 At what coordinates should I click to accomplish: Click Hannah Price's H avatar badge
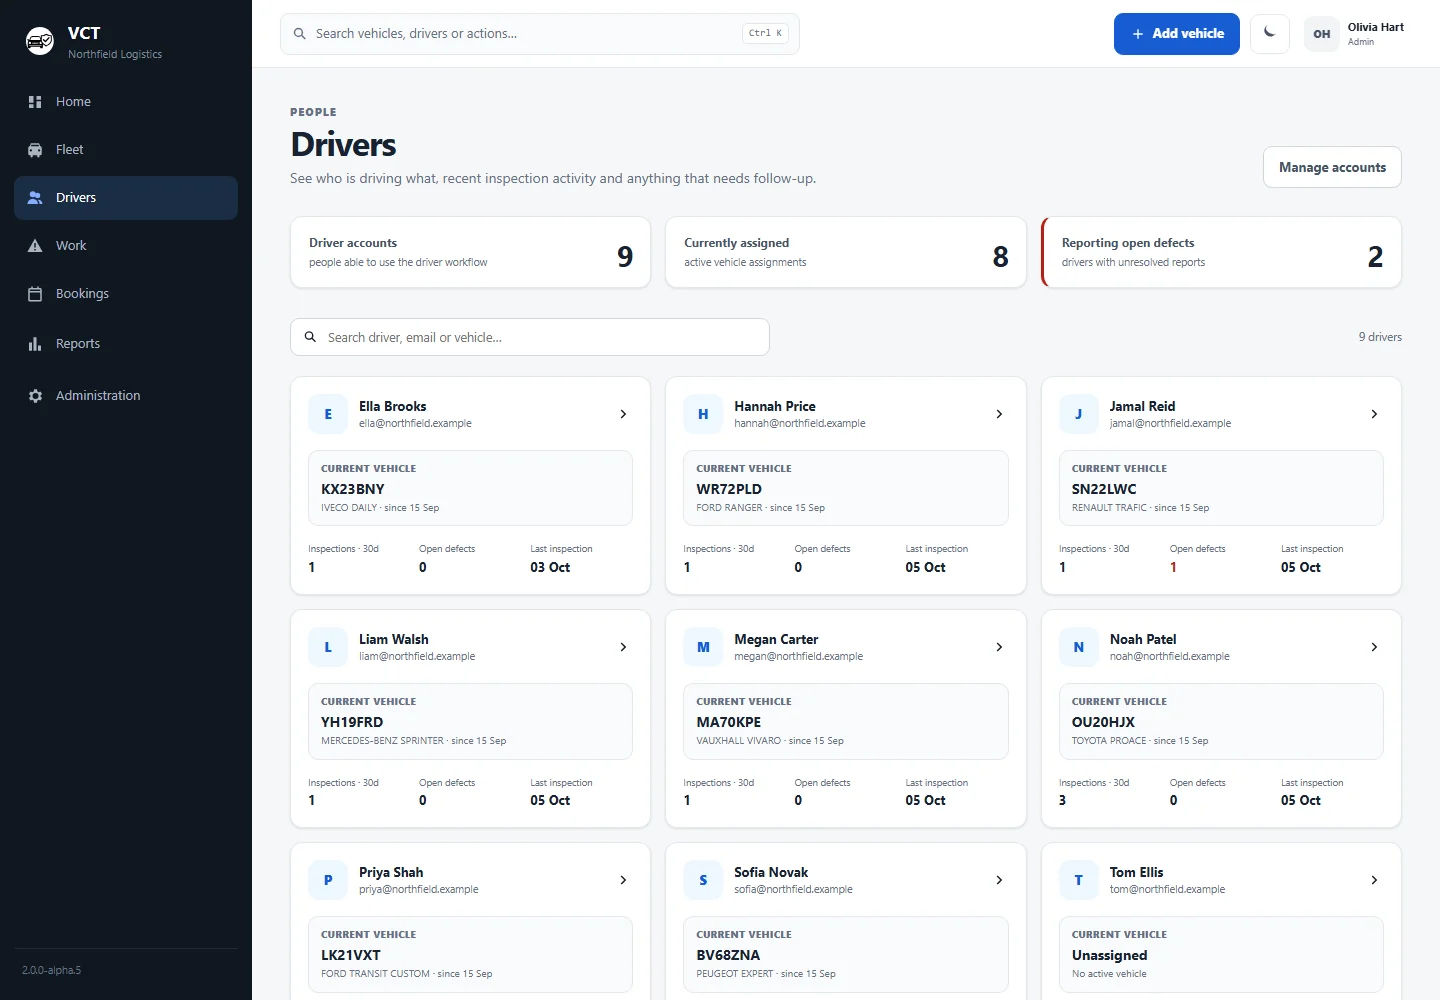pyautogui.click(x=703, y=414)
